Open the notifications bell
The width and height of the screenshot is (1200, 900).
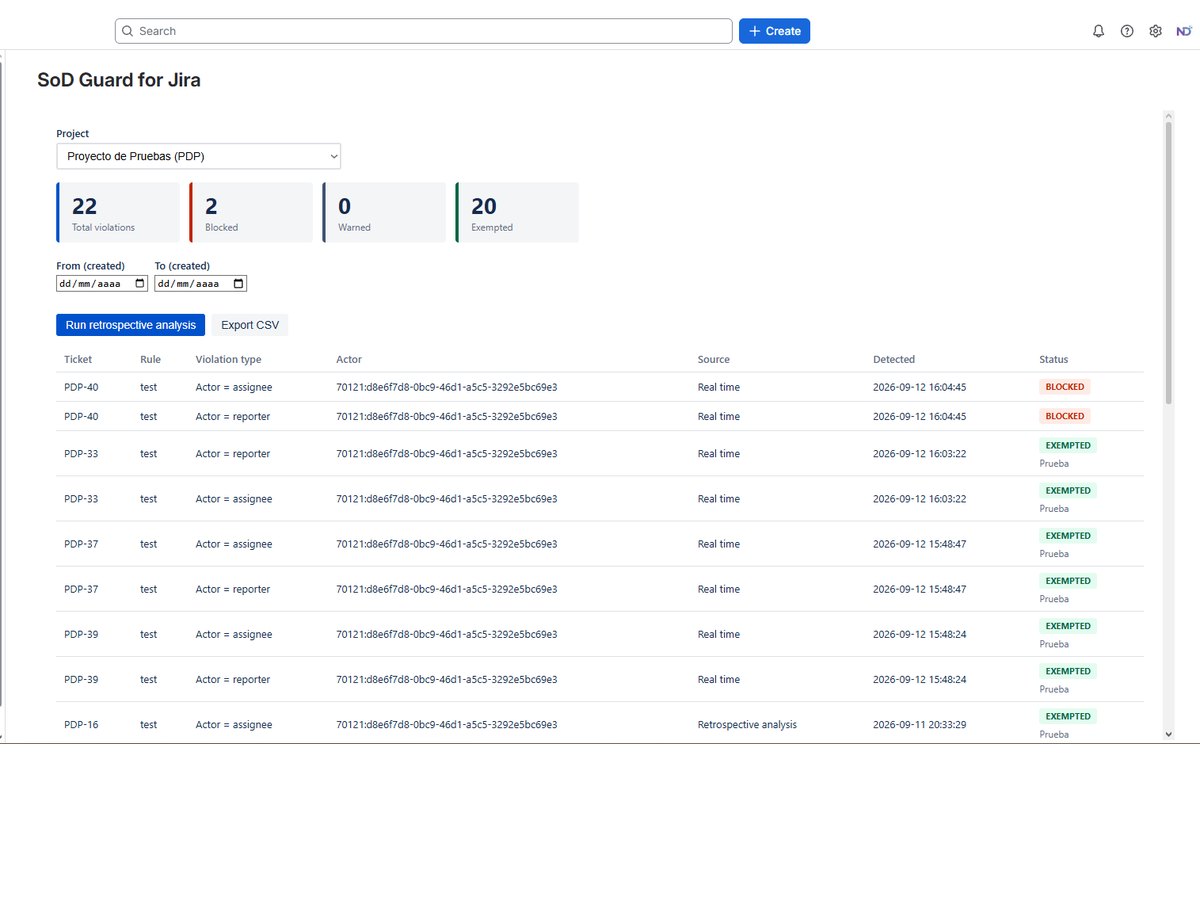1098,31
